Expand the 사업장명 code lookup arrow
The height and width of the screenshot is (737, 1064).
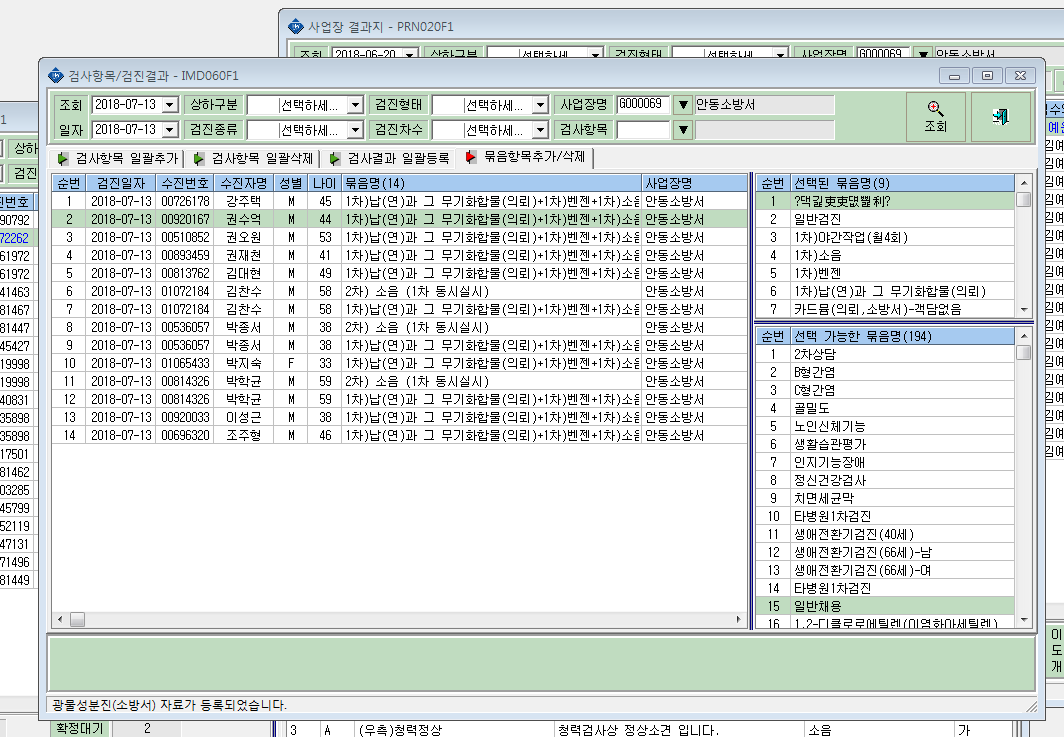(683, 105)
